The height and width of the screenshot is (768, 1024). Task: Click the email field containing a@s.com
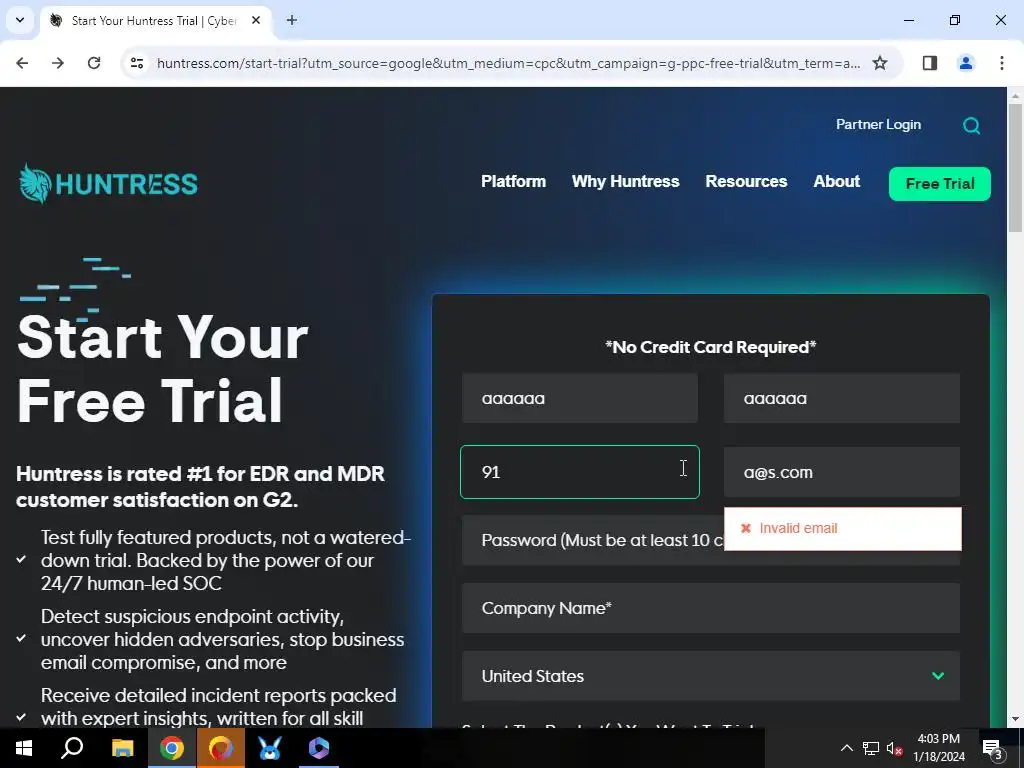point(842,472)
